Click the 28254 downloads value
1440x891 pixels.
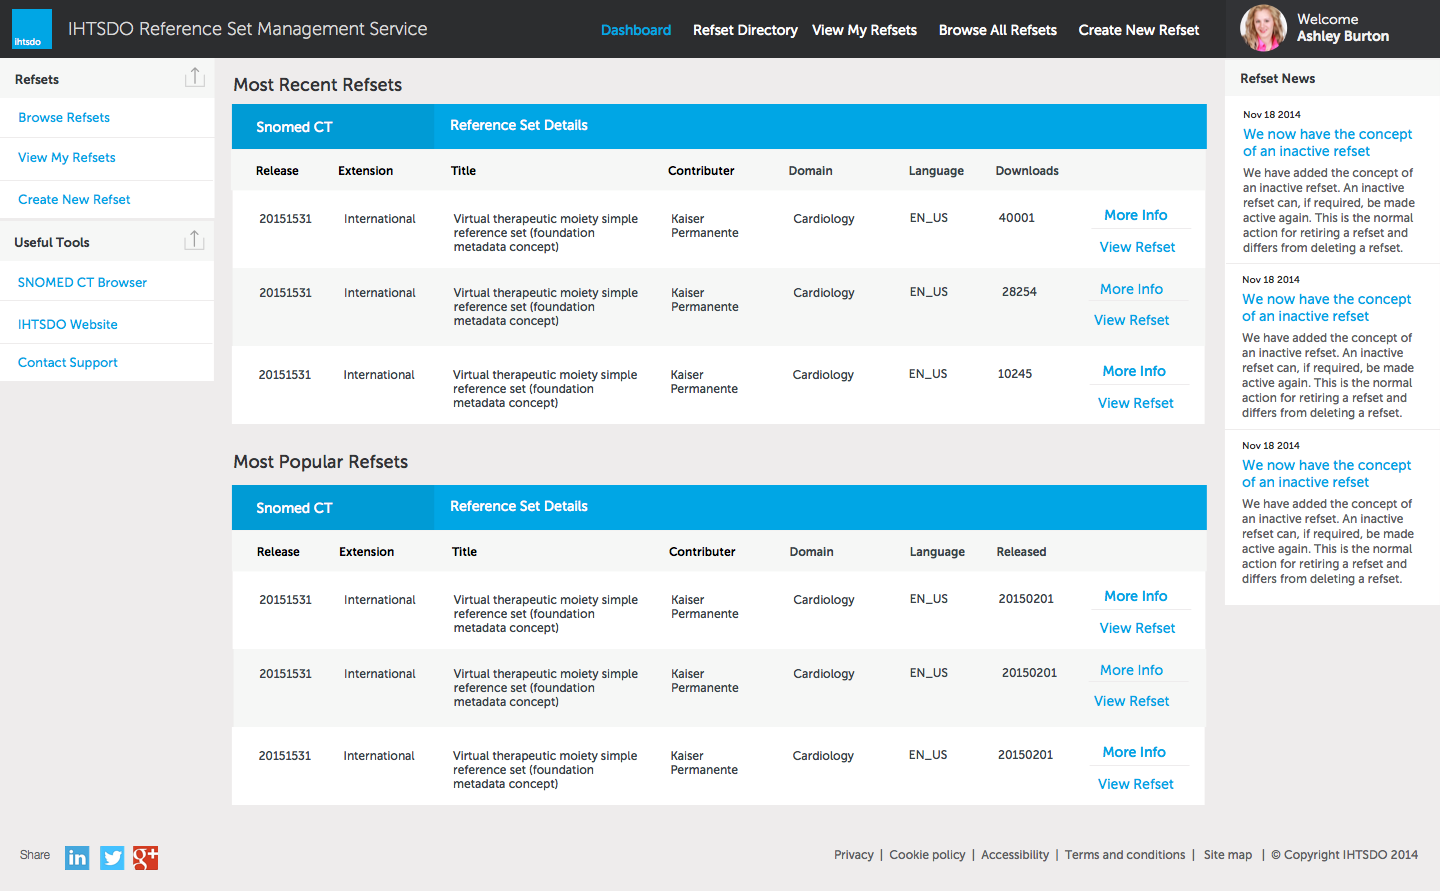[x=1019, y=292]
